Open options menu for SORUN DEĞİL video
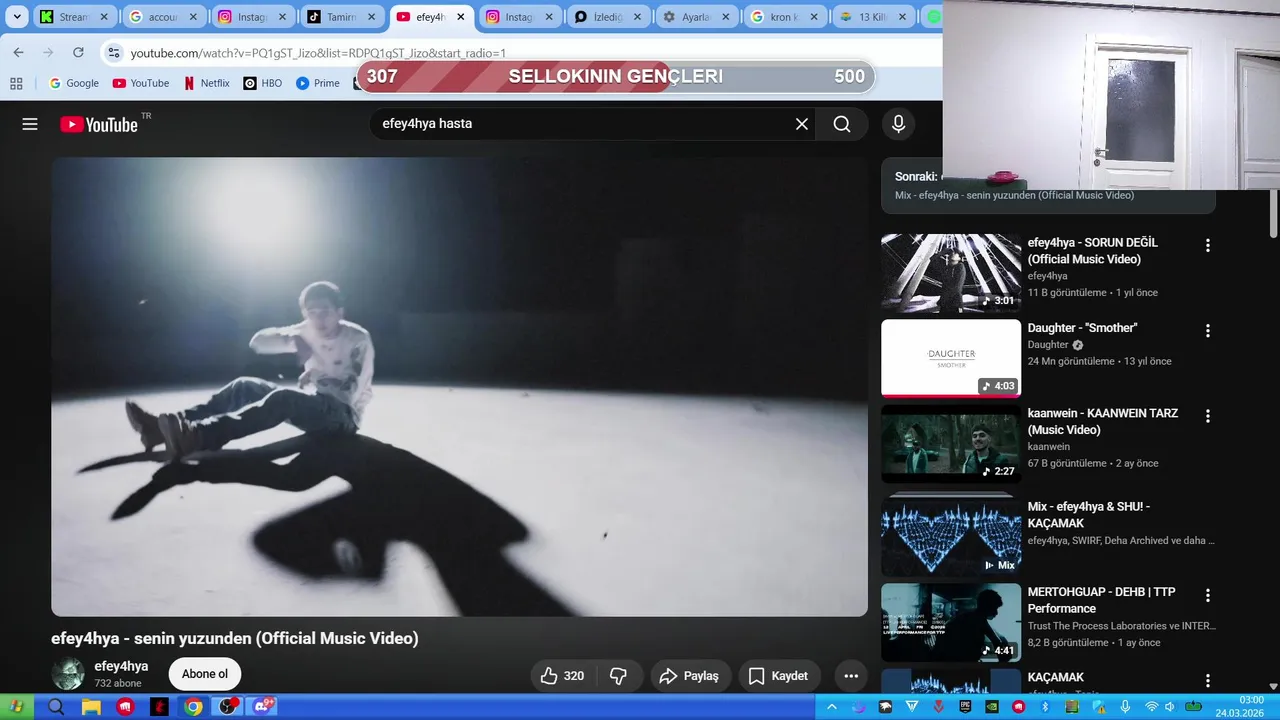Screen dimensions: 1280x720 tap(1207, 245)
